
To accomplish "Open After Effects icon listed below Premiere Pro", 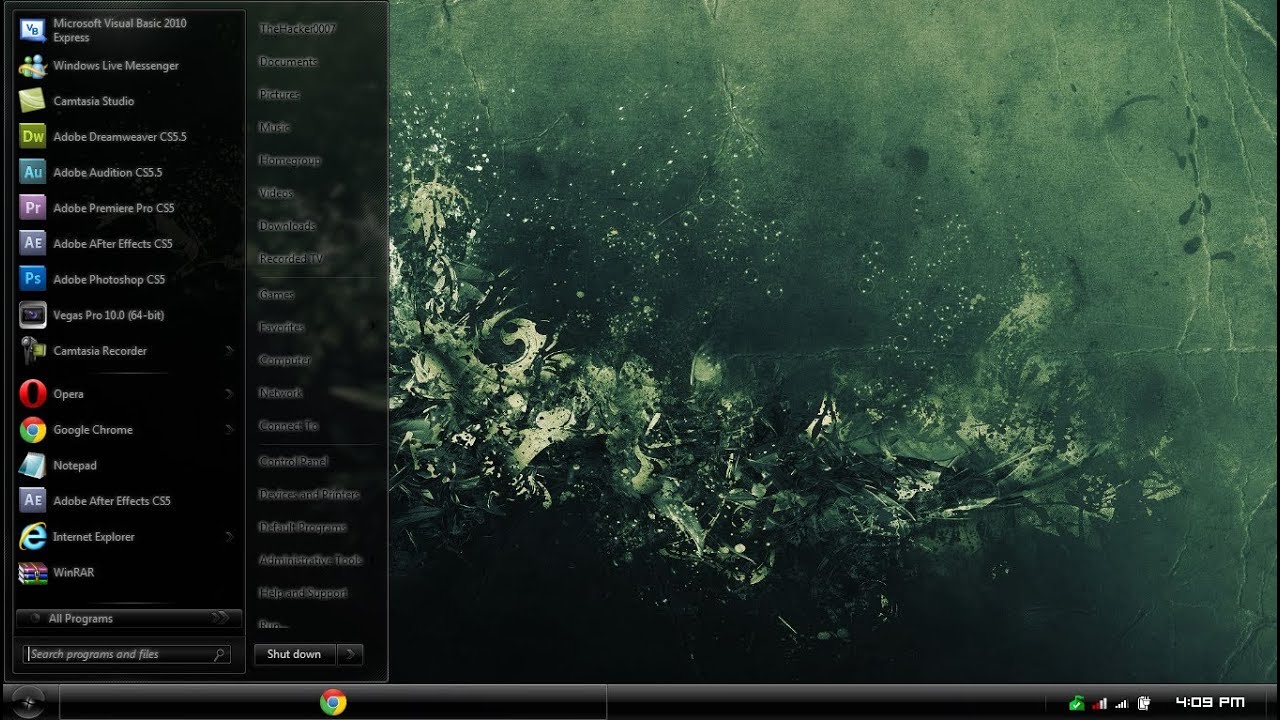I will (x=33, y=244).
